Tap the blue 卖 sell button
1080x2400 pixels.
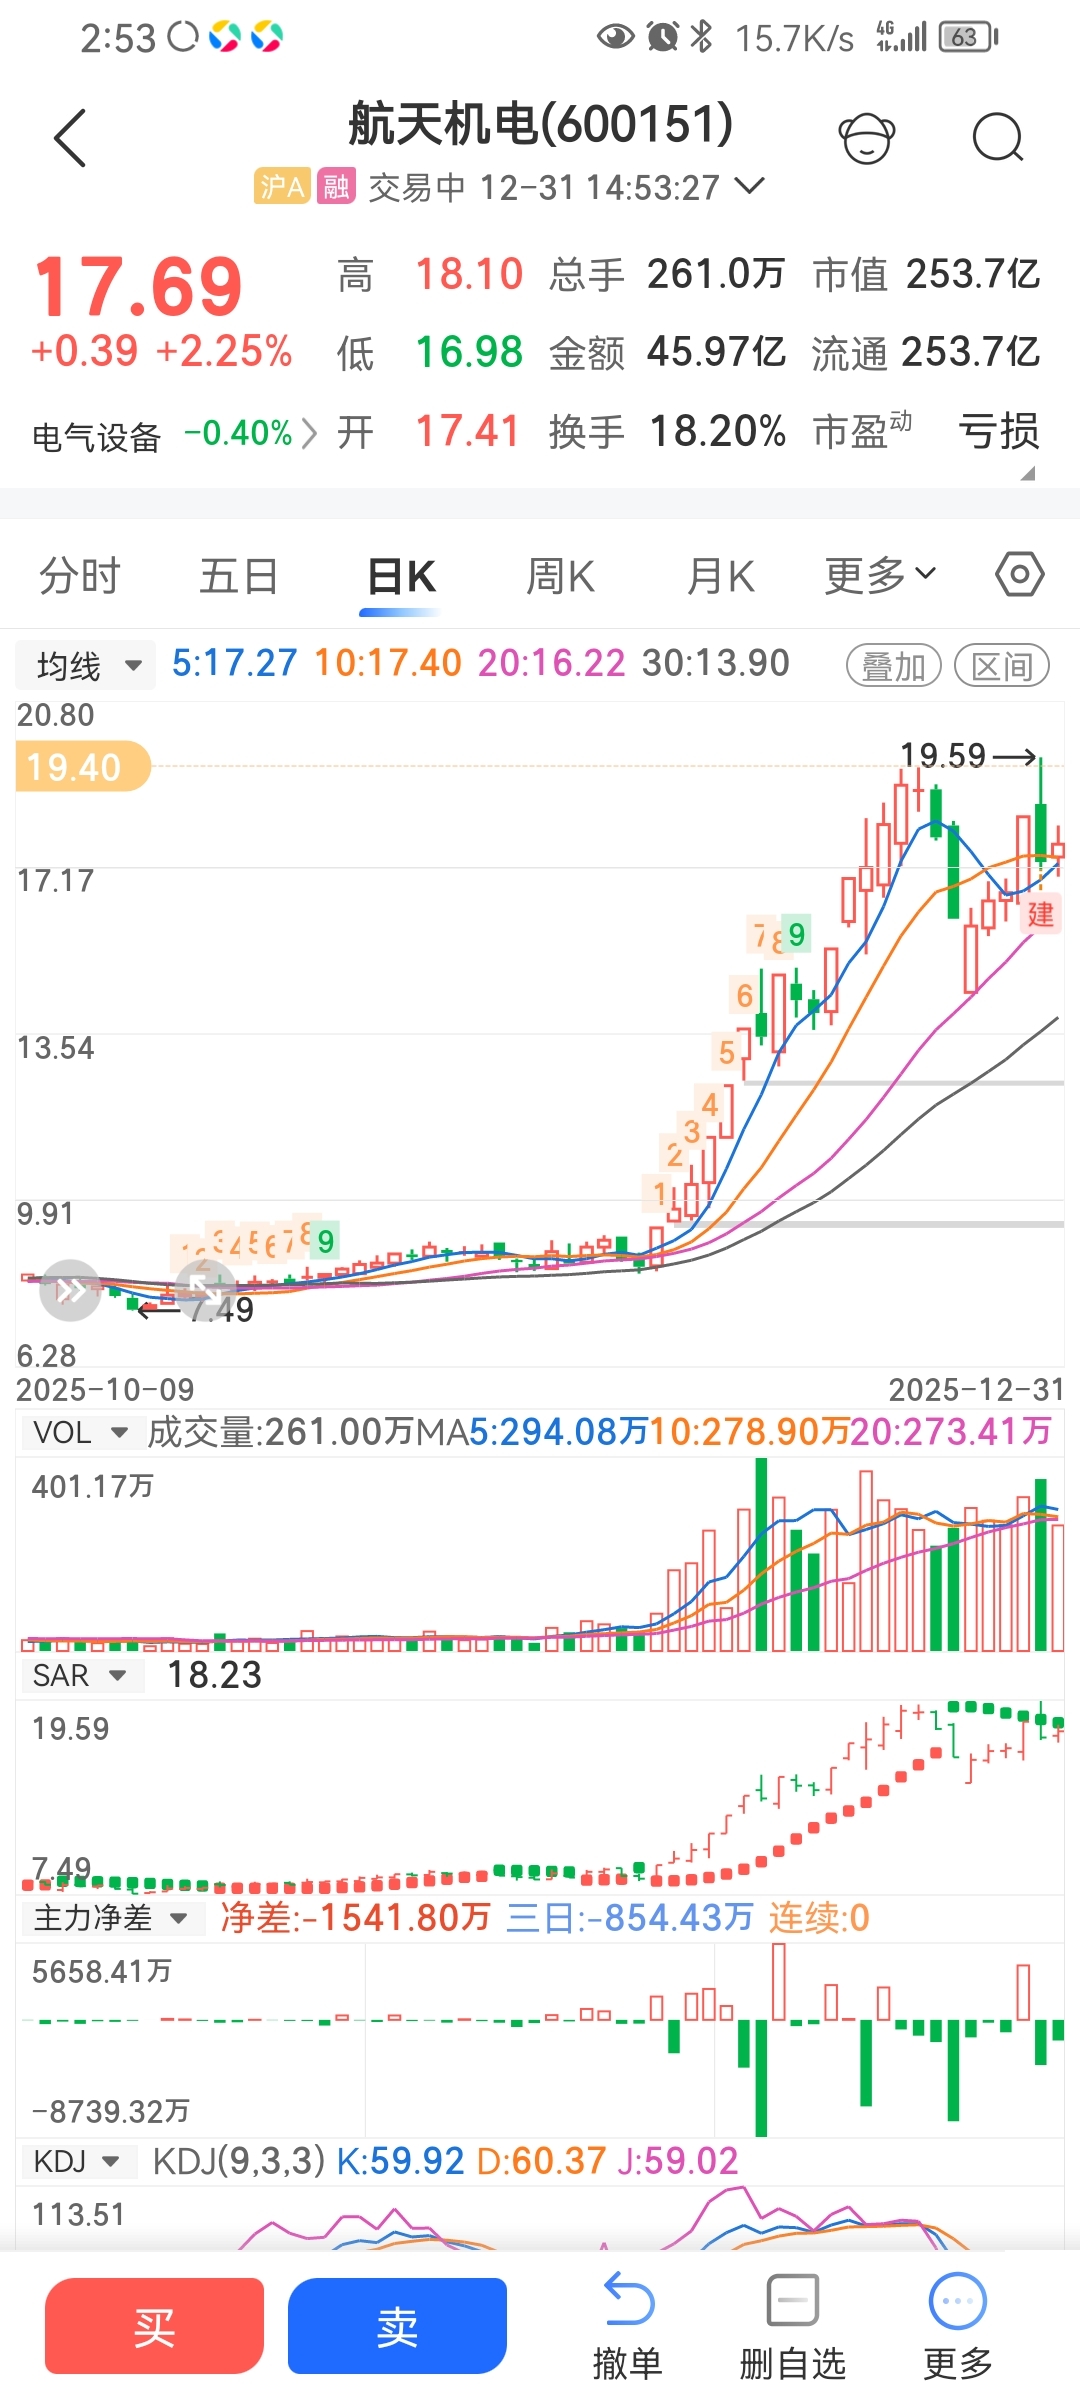[397, 2326]
